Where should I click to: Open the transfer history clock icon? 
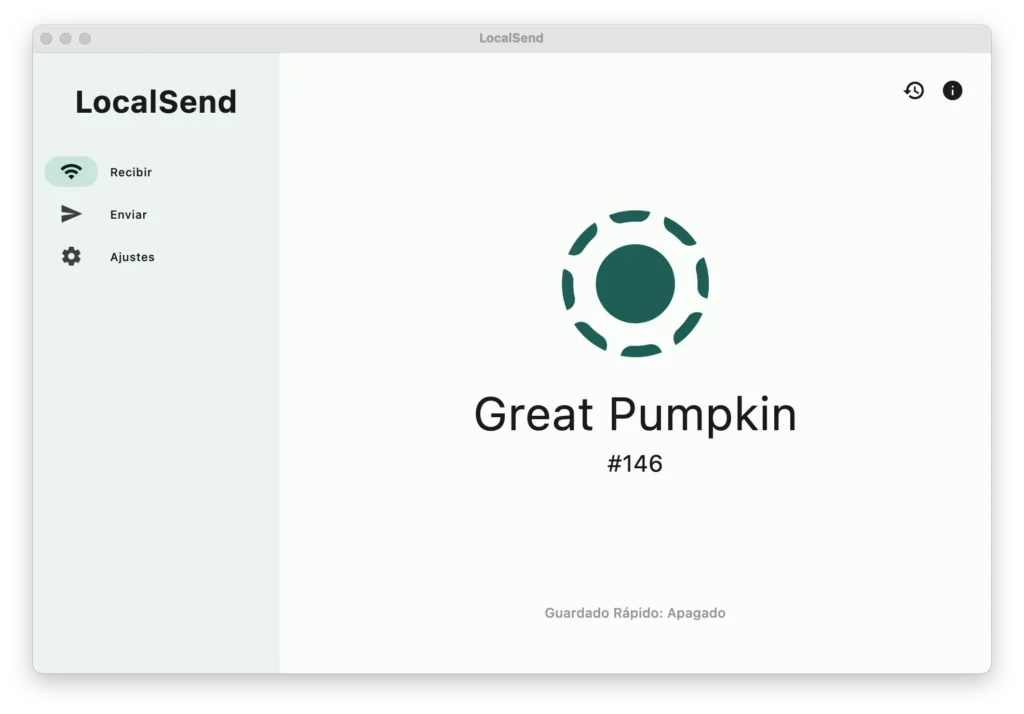914,90
